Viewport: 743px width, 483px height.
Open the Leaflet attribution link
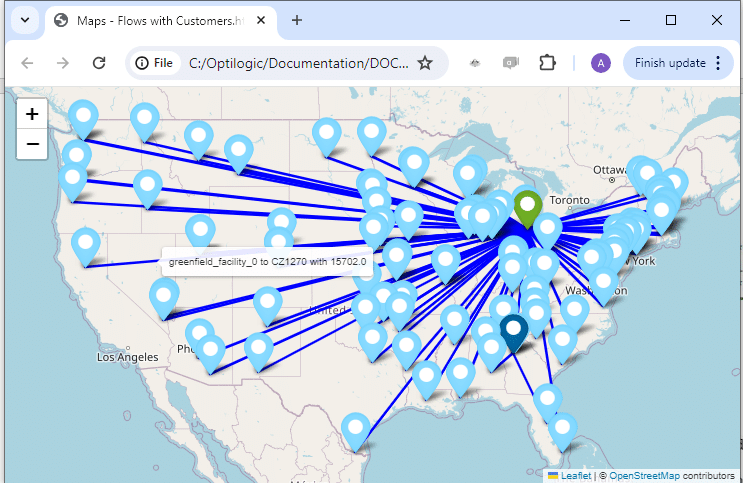coord(575,475)
